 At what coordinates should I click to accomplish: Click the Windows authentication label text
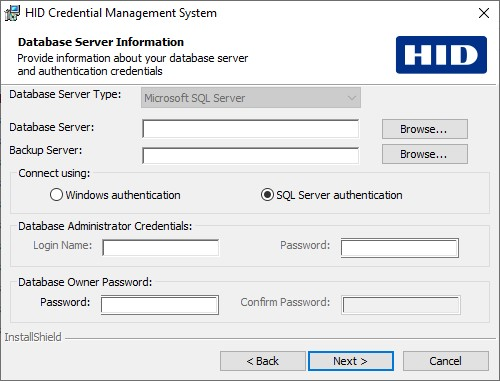click(123, 195)
